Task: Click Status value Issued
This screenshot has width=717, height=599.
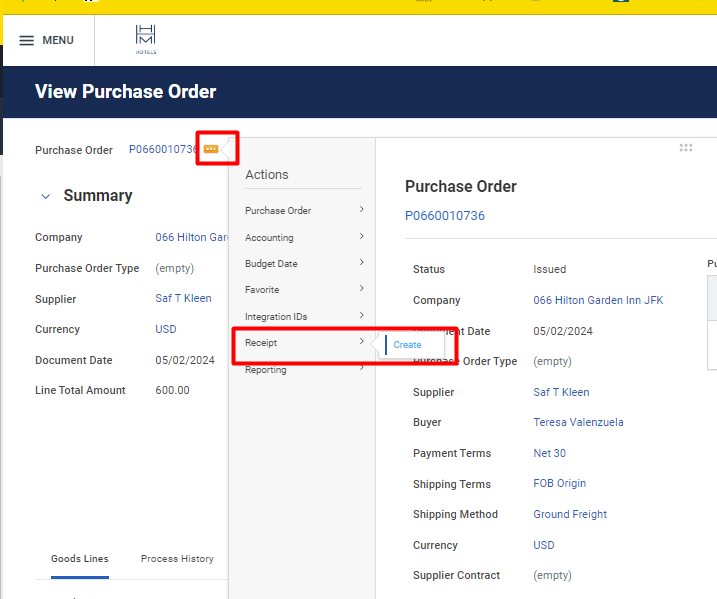Action: click(x=549, y=269)
